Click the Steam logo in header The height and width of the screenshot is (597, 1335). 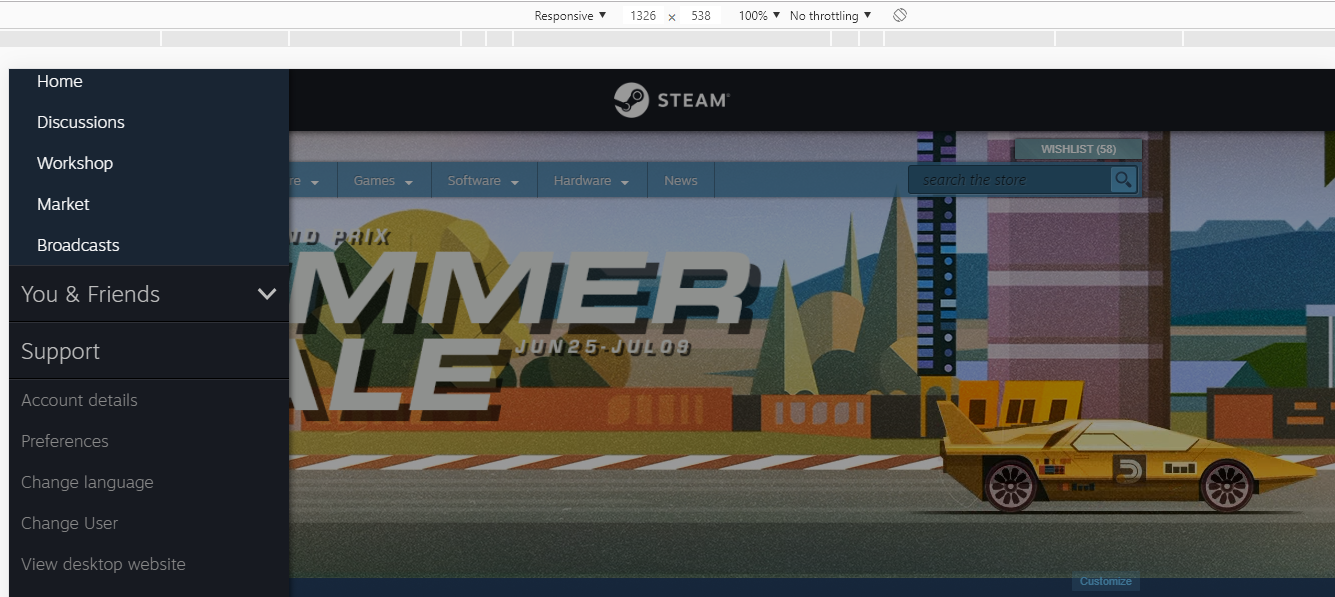(671, 100)
